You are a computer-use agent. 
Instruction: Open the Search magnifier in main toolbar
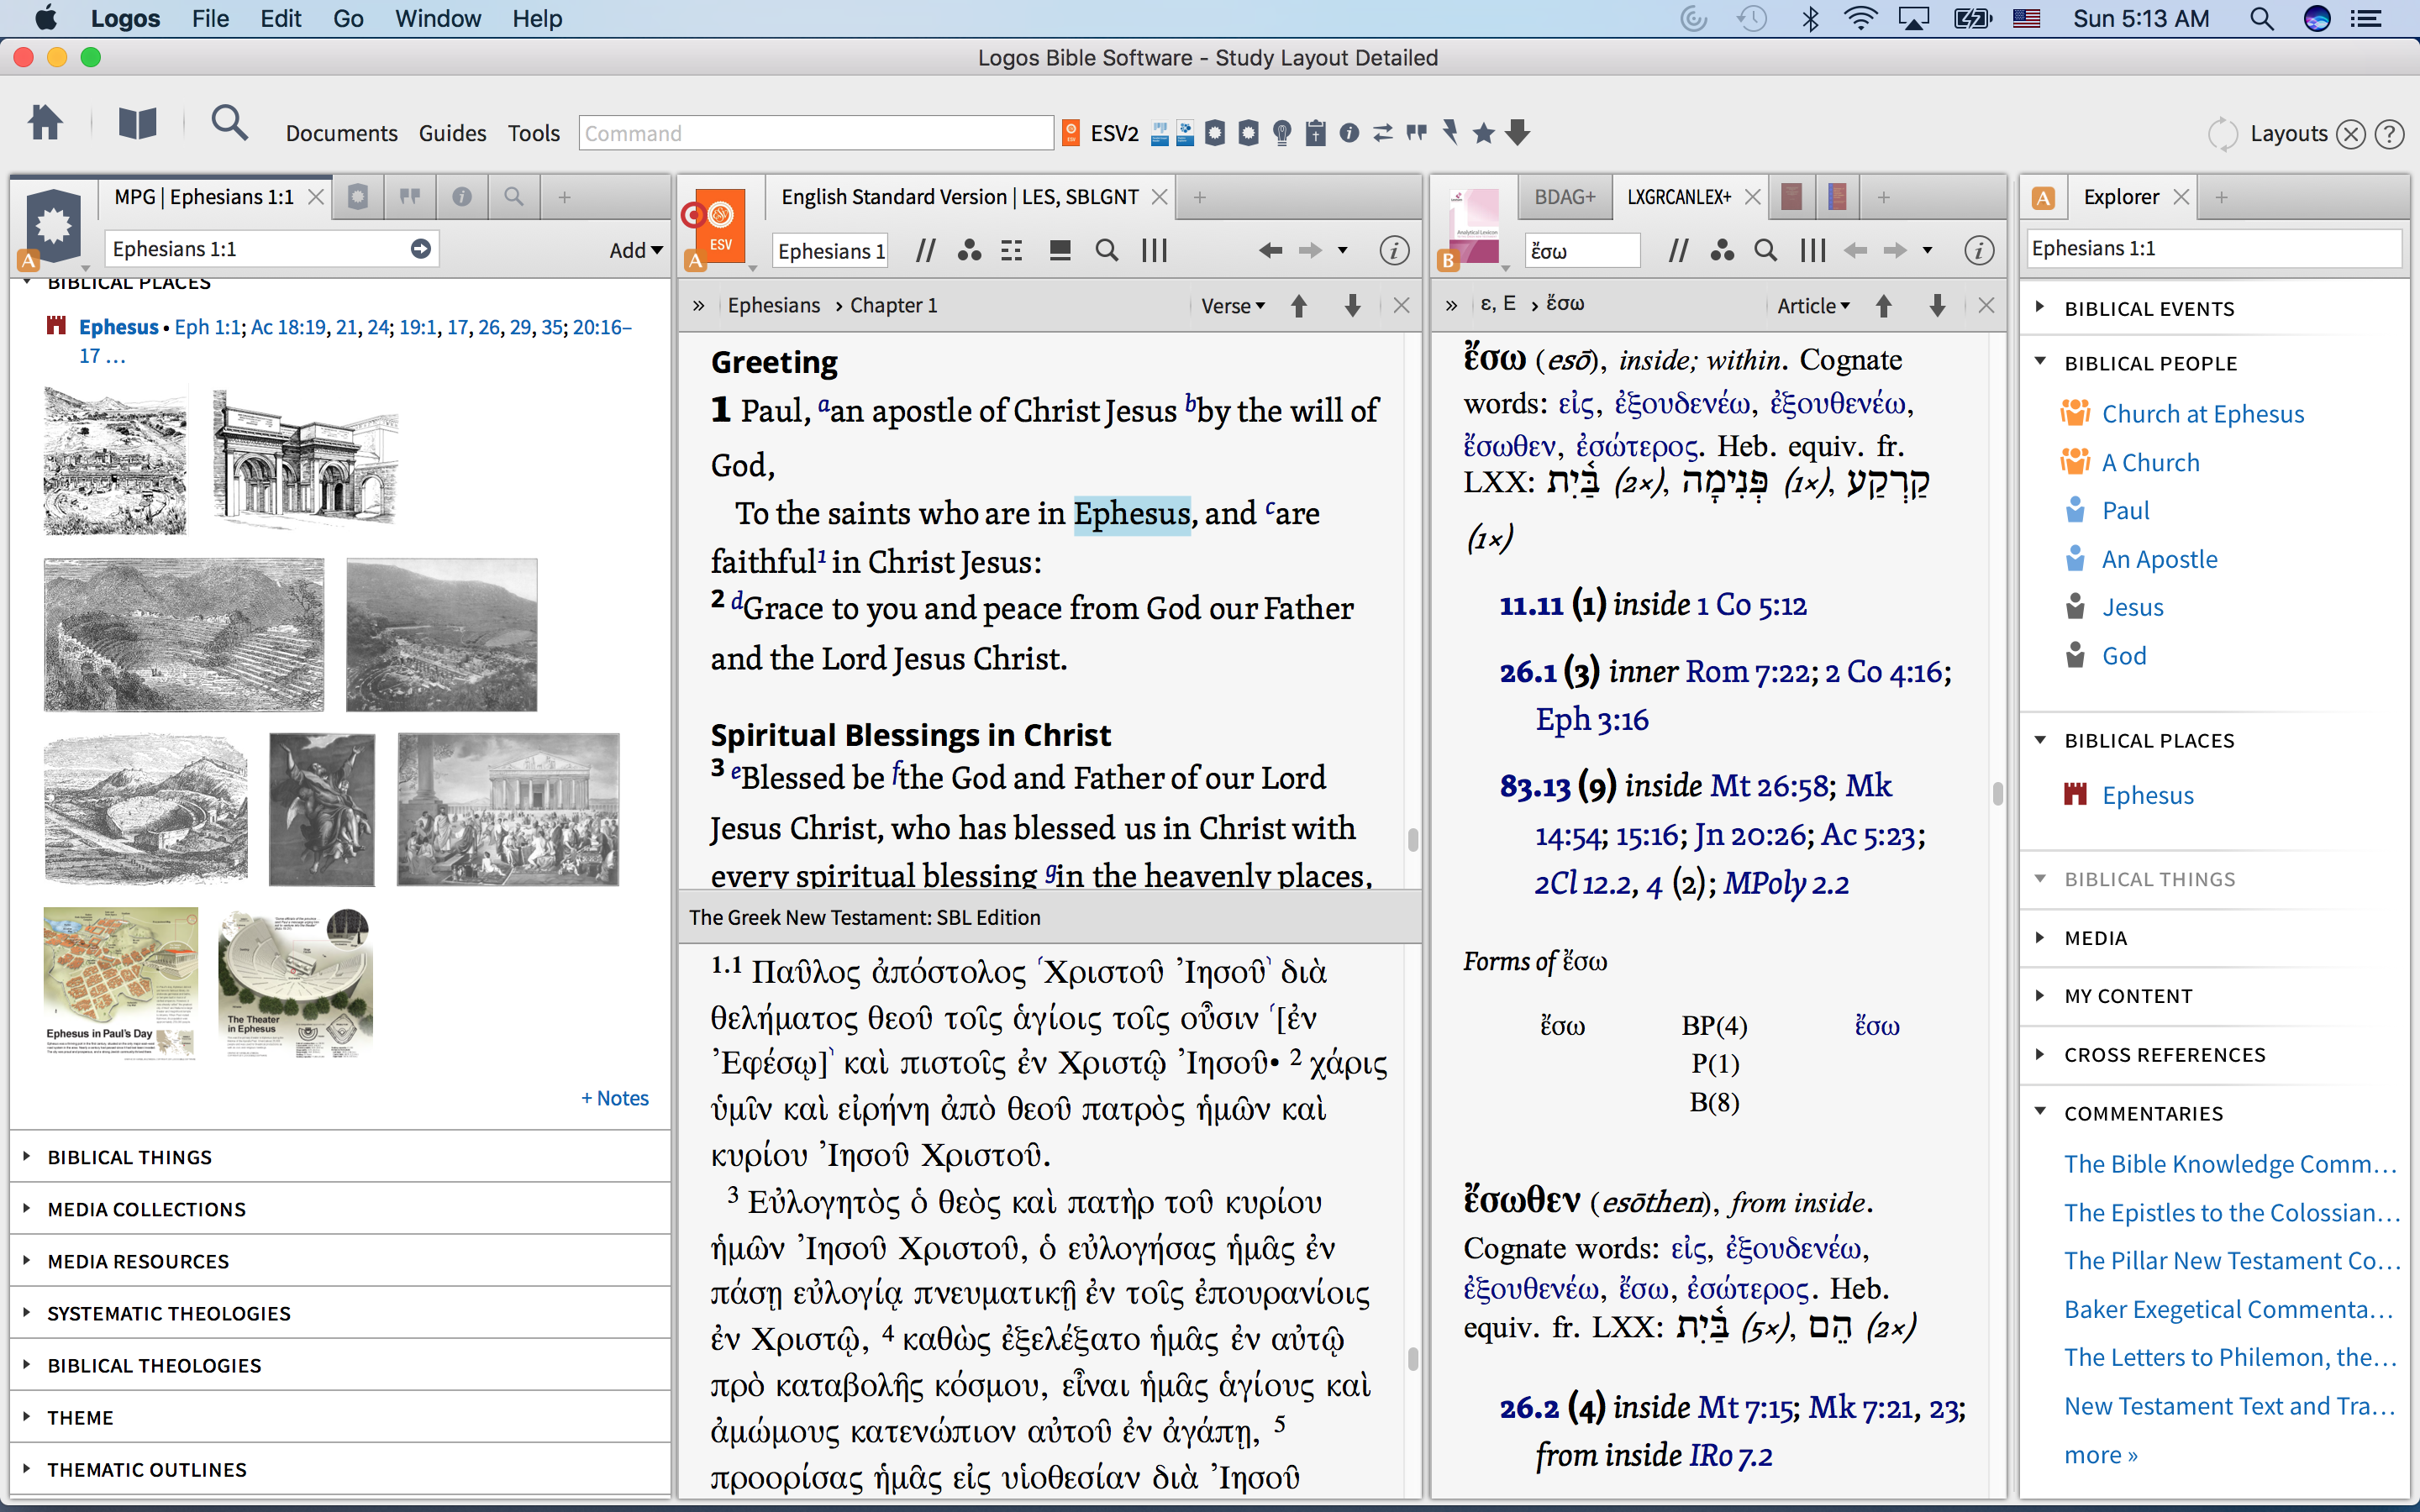tap(229, 124)
